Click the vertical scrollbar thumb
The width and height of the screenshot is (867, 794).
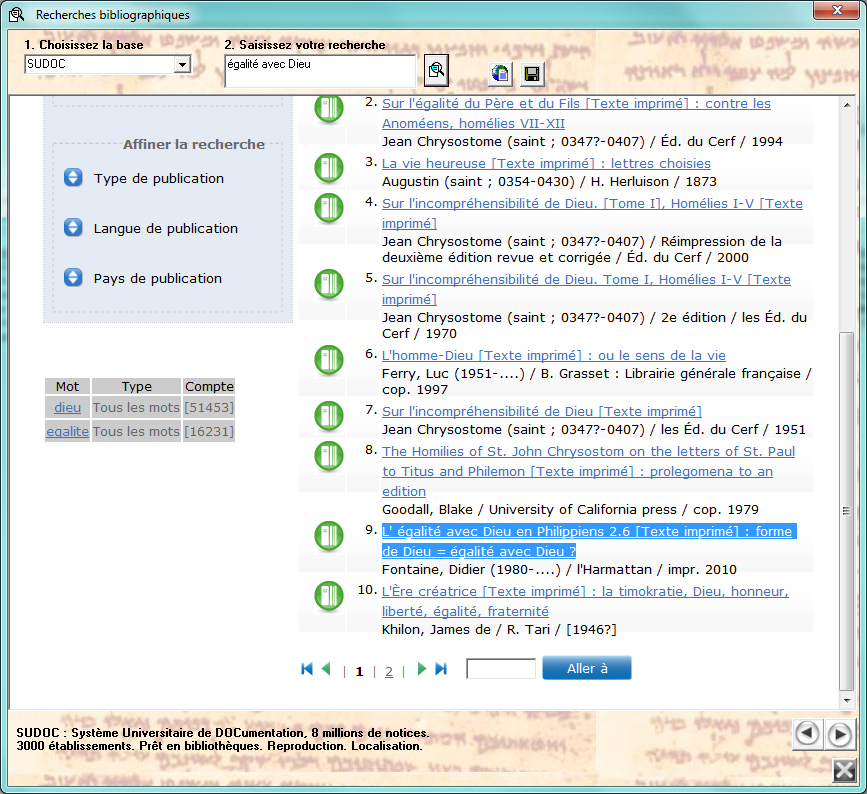(x=847, y=511)
